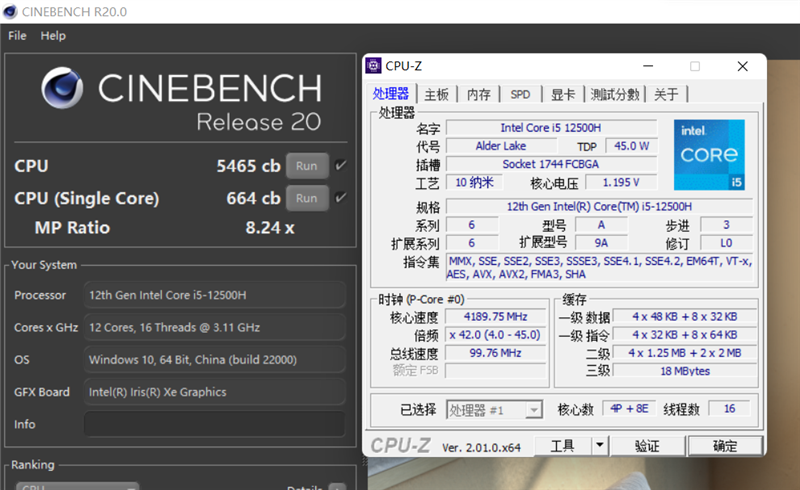Click the 确定 button

pos(725,446)
